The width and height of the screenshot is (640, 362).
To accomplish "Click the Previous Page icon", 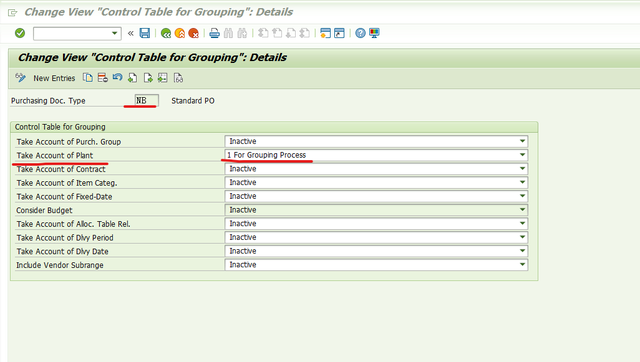I will [277, 33].
